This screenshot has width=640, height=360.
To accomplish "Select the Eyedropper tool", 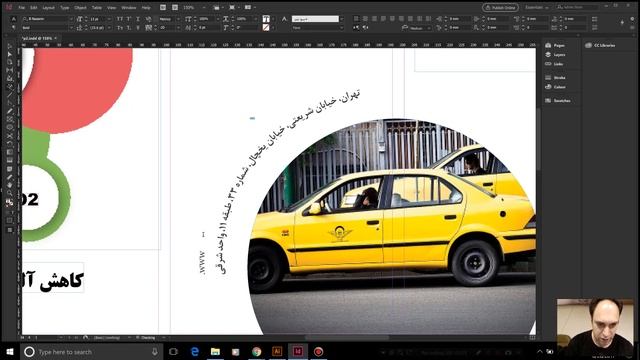I will point(10,177).
